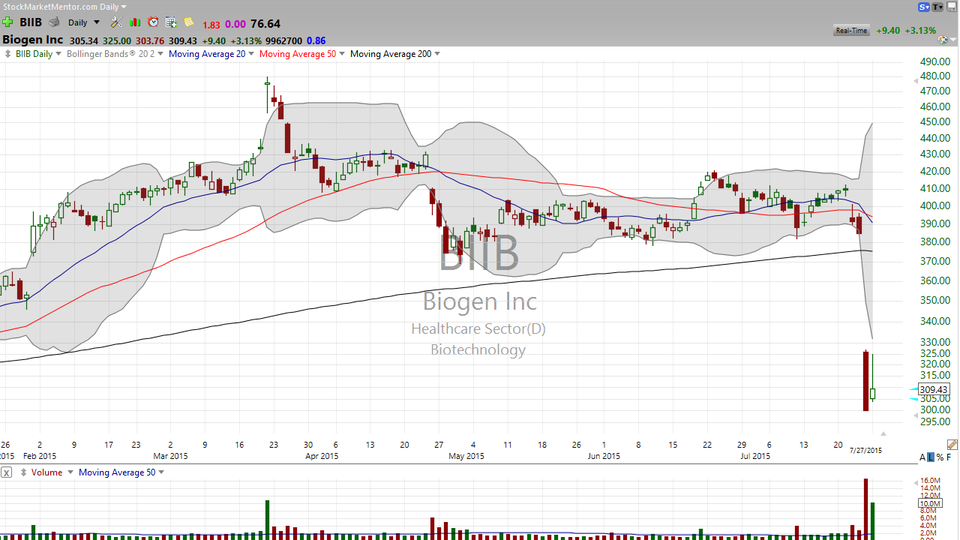Screen dimensions: 960x540
Task: Expand the Moving Average 200 menu
Action: coord(437,54)
